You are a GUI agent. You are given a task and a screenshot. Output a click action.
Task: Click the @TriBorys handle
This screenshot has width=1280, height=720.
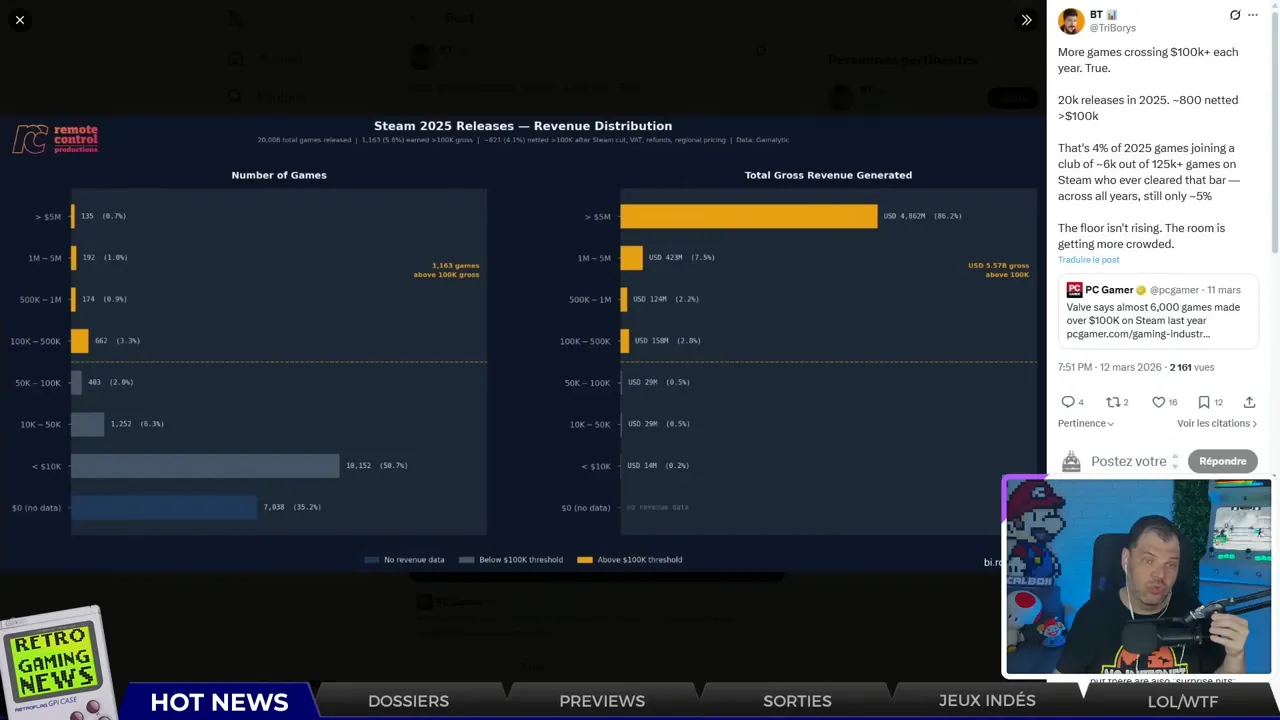(x=1112, y=28)
